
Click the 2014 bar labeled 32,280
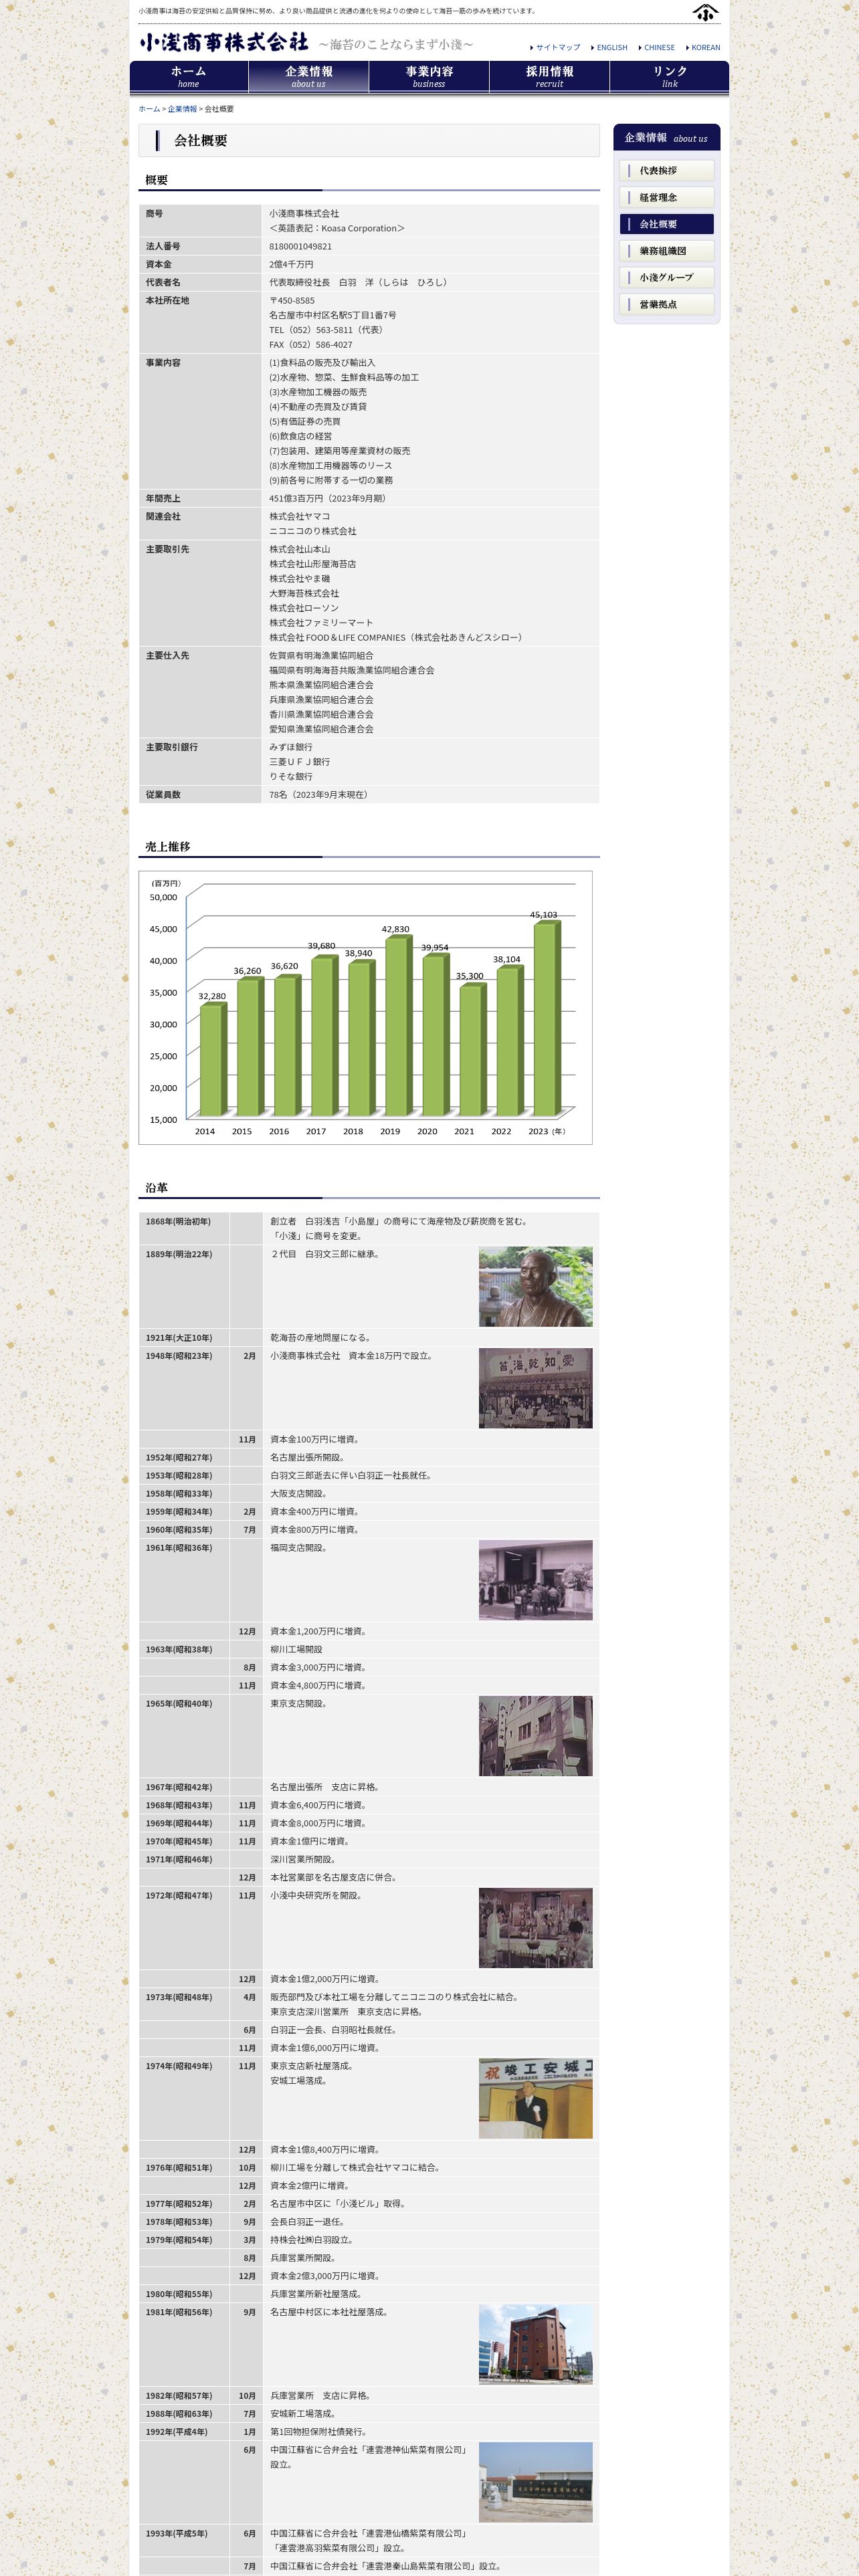(212, 1060)
